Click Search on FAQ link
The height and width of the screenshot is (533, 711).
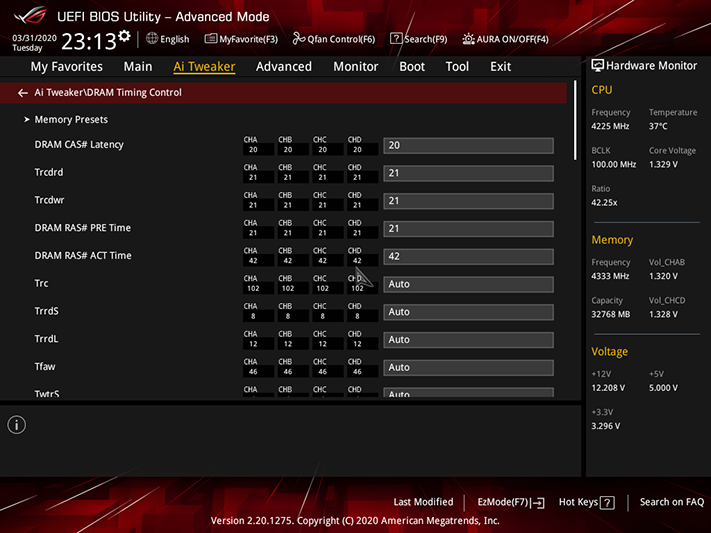point(672,502)
